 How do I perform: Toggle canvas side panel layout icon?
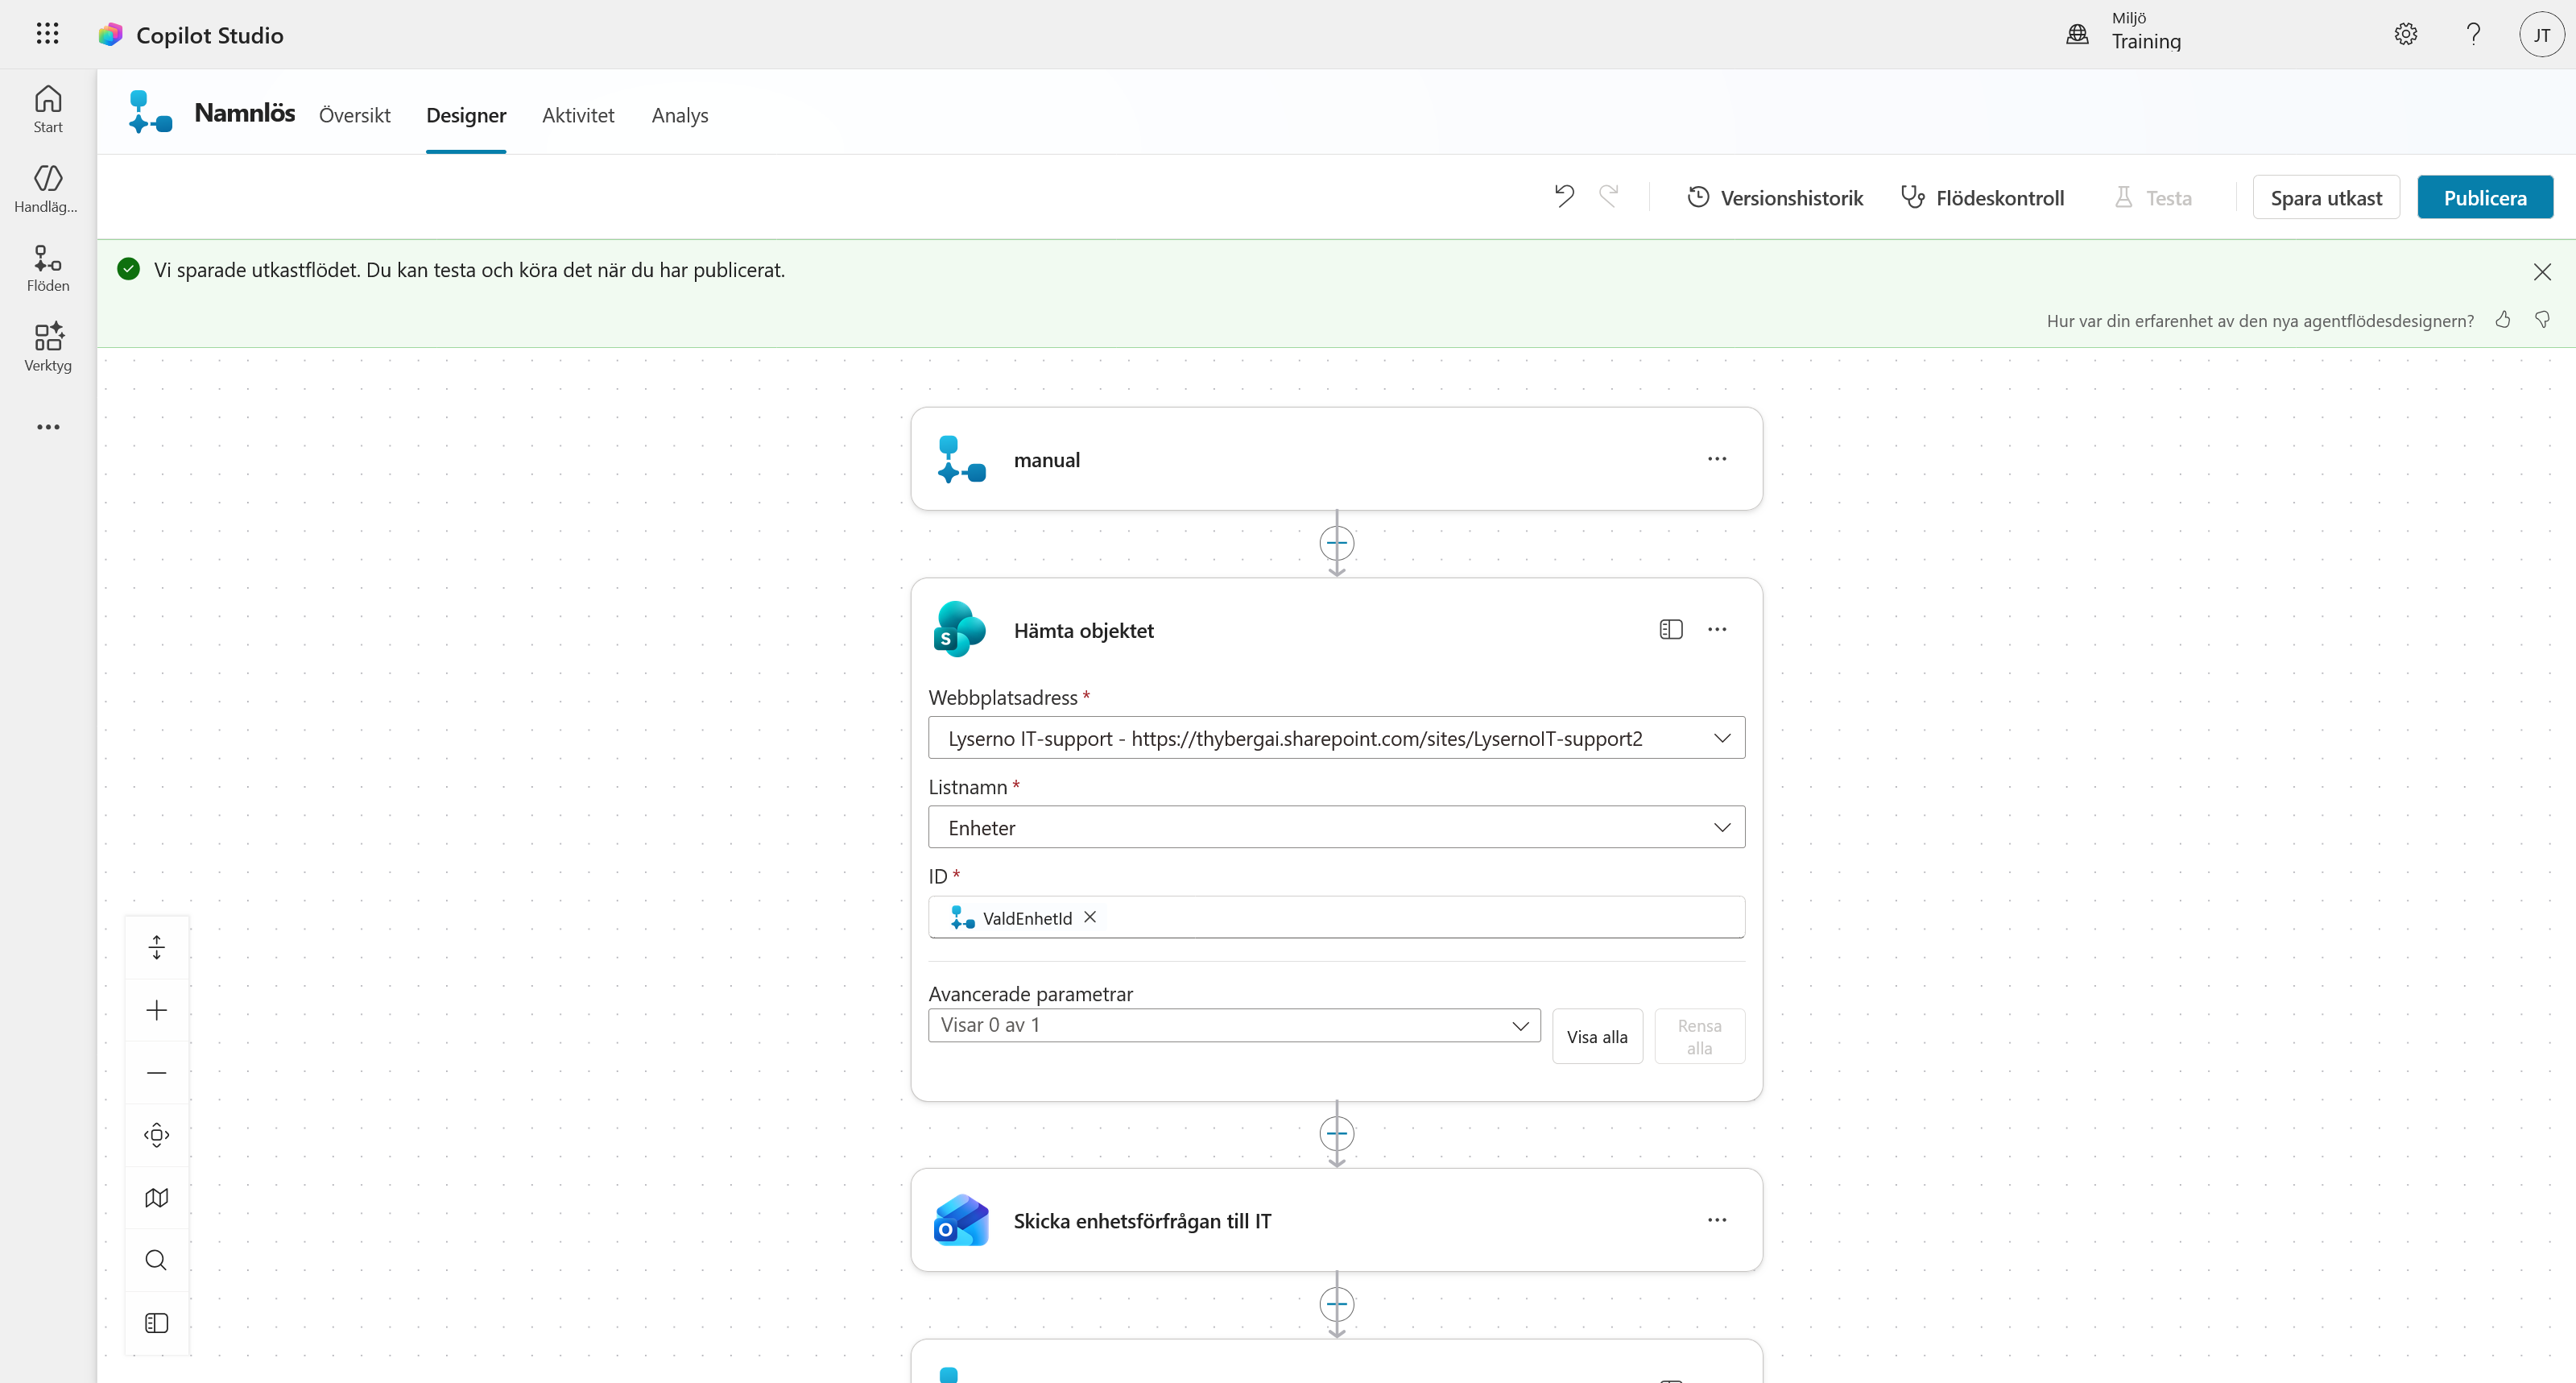tap(157, 1323)
